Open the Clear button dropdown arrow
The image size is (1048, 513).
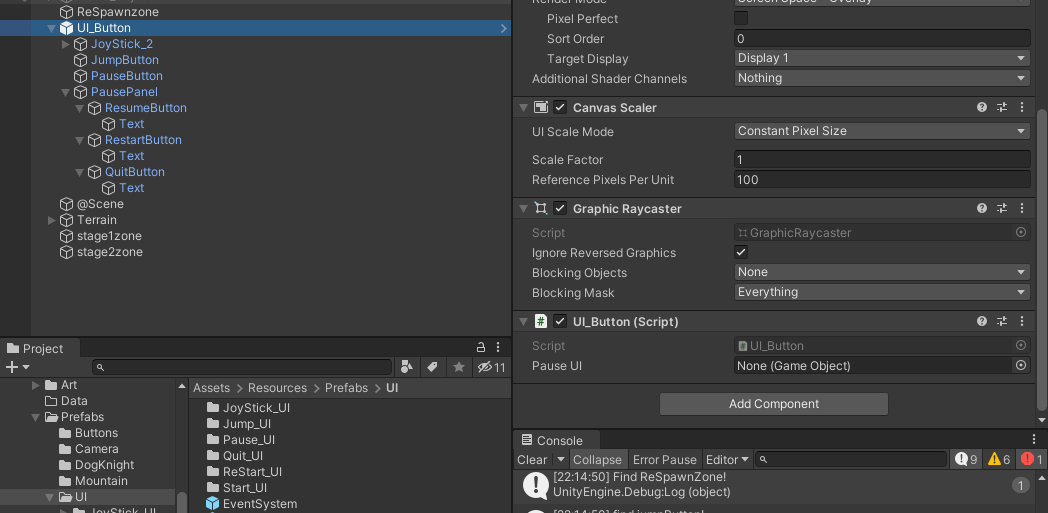point(561,459)
